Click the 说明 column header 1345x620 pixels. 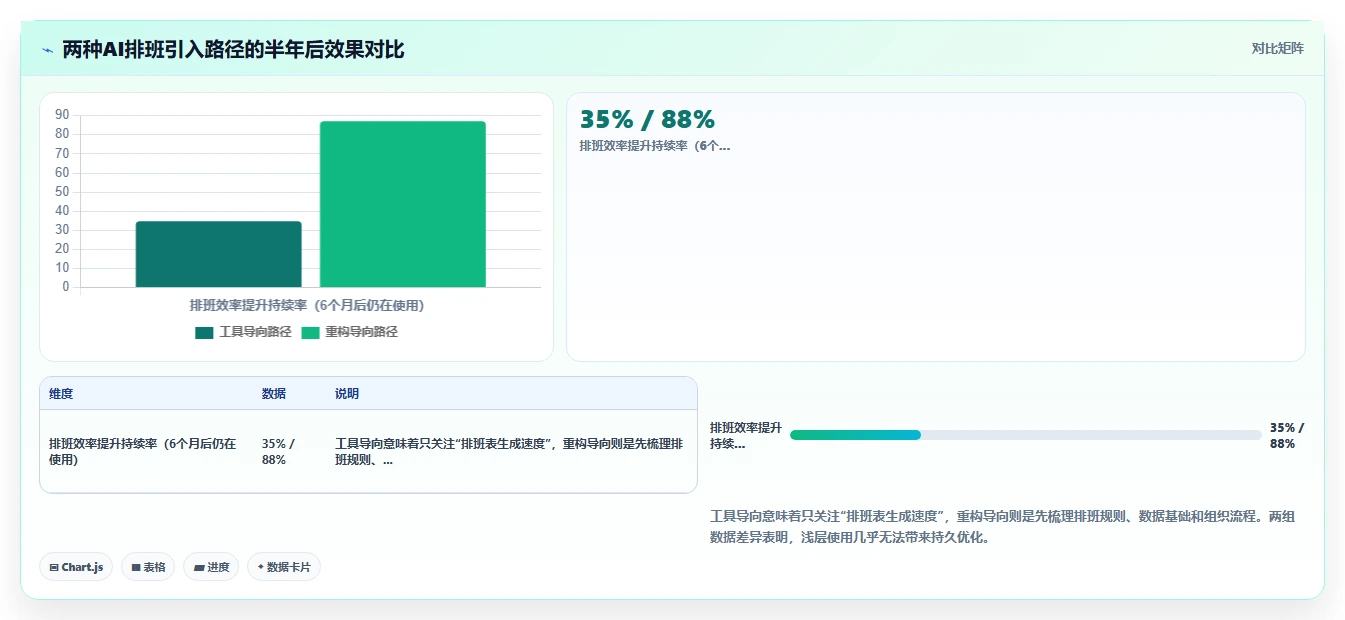[347, 394]
